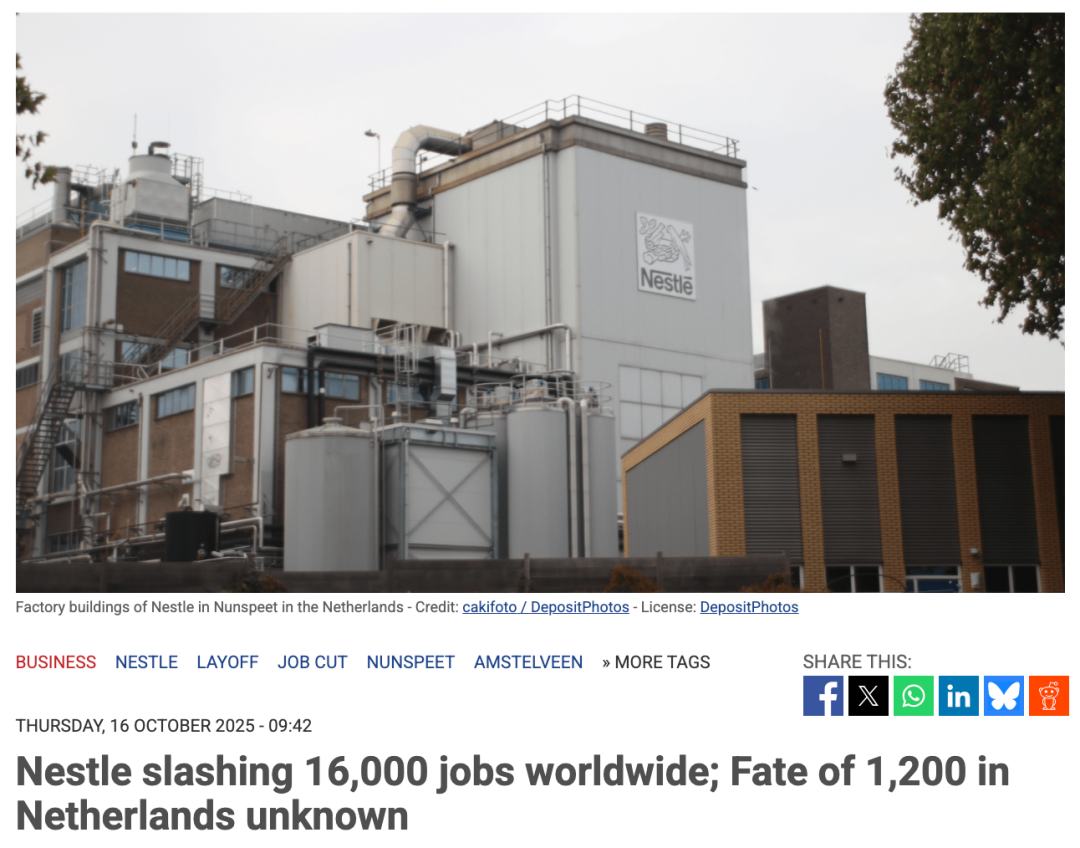Open the Amstelveen tag

(528, 662)
